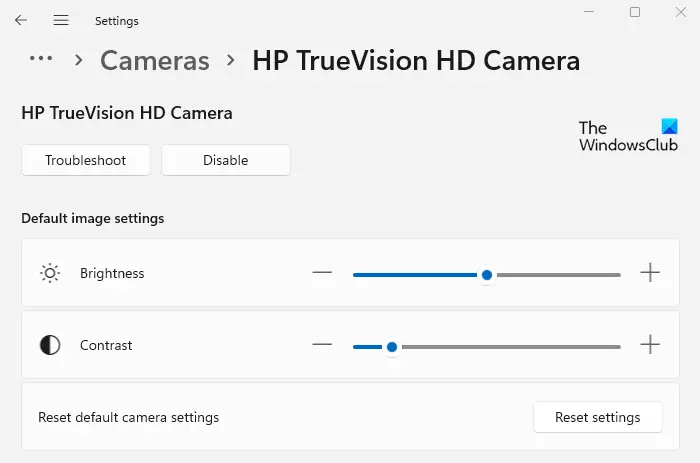This screenshot has height=463, width=700.
Task: Click the Brightness slider thumb
Action: point(487,275)
